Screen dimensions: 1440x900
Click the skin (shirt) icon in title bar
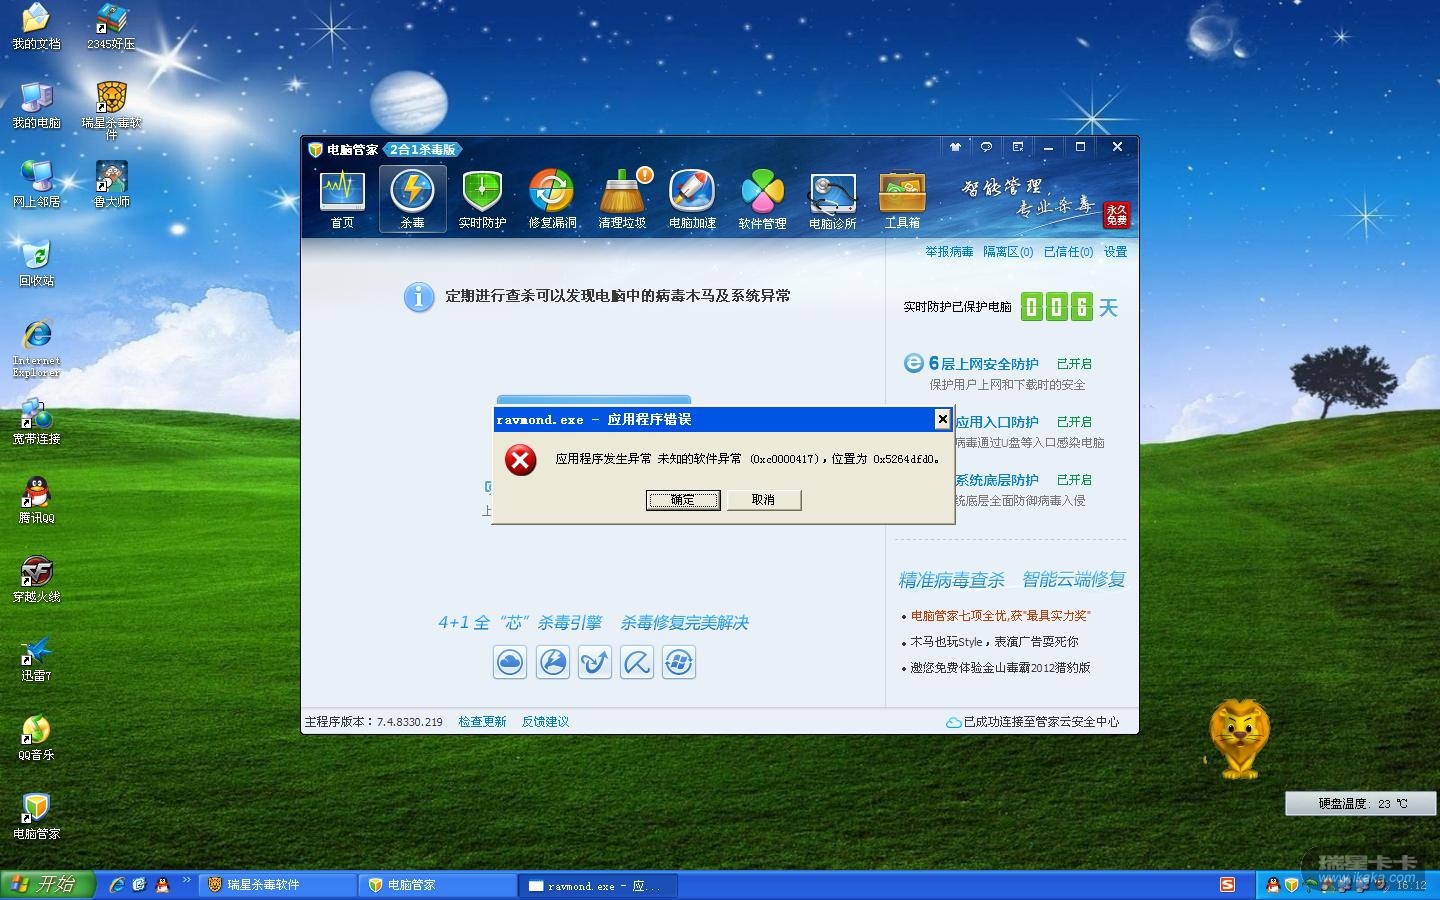click(x=955, y=147)
